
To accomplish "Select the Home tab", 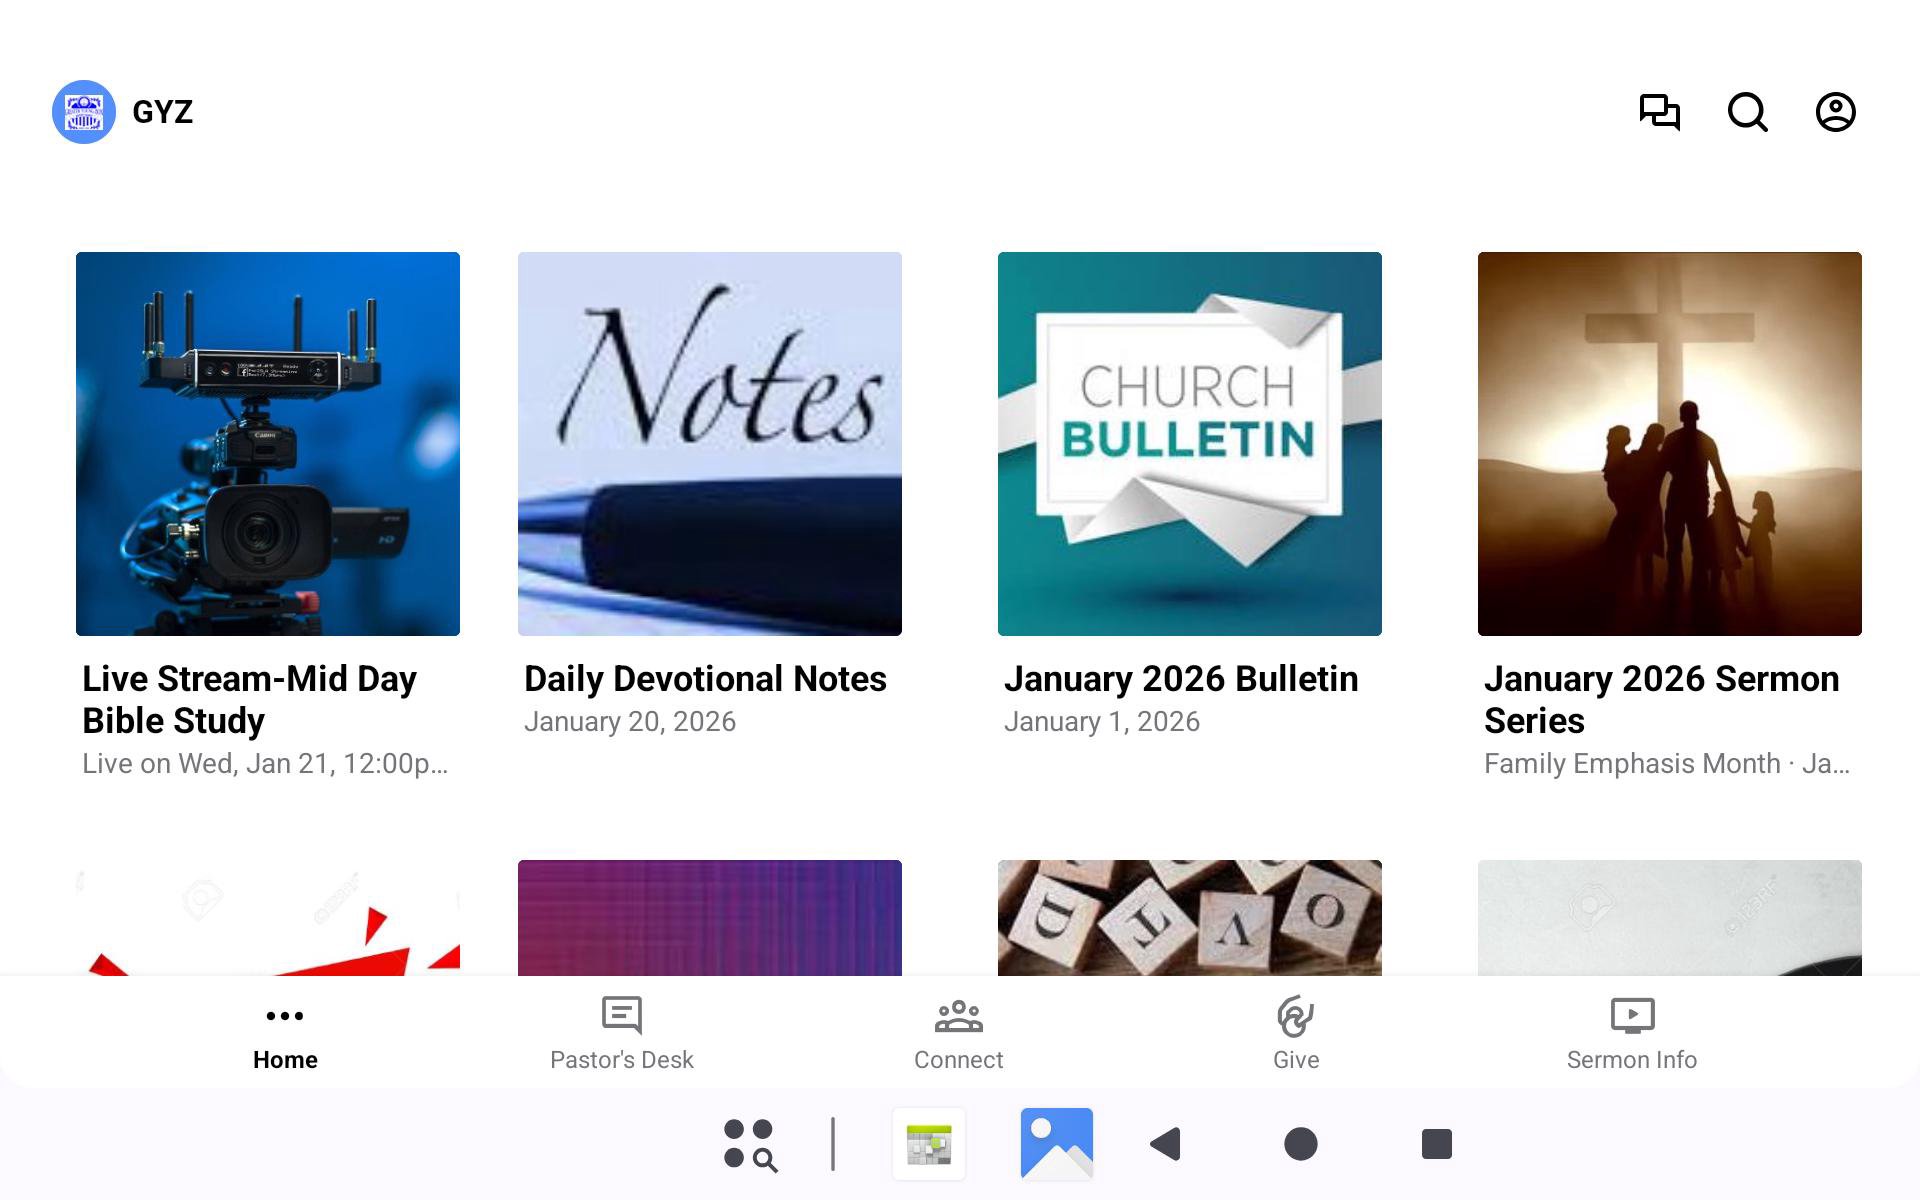I will point(285,1033).
